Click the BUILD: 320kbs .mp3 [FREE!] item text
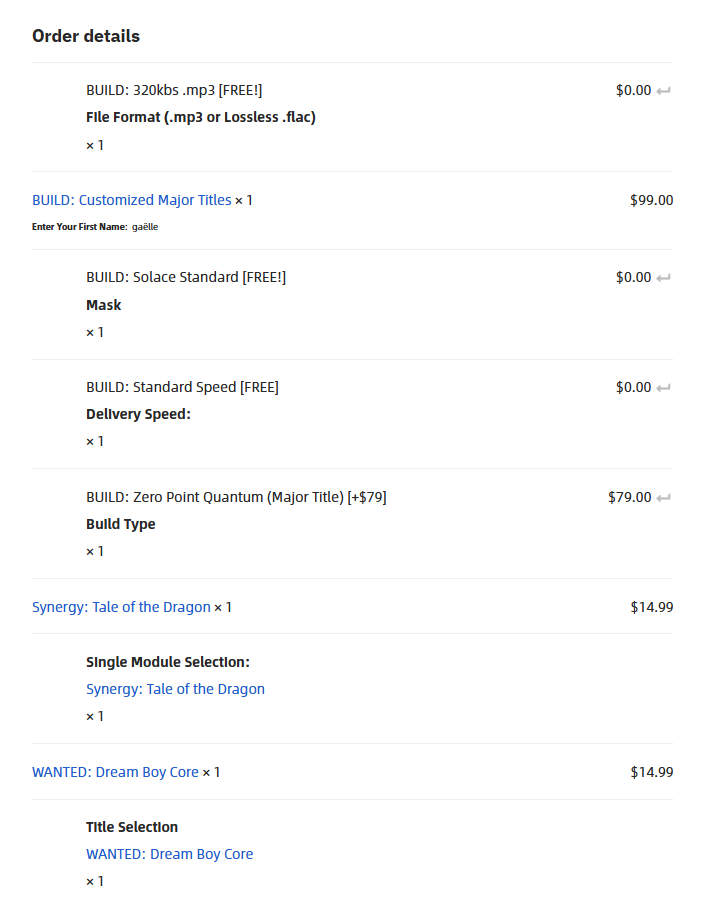This screenshot has width=723, height=902. (174, 90)
